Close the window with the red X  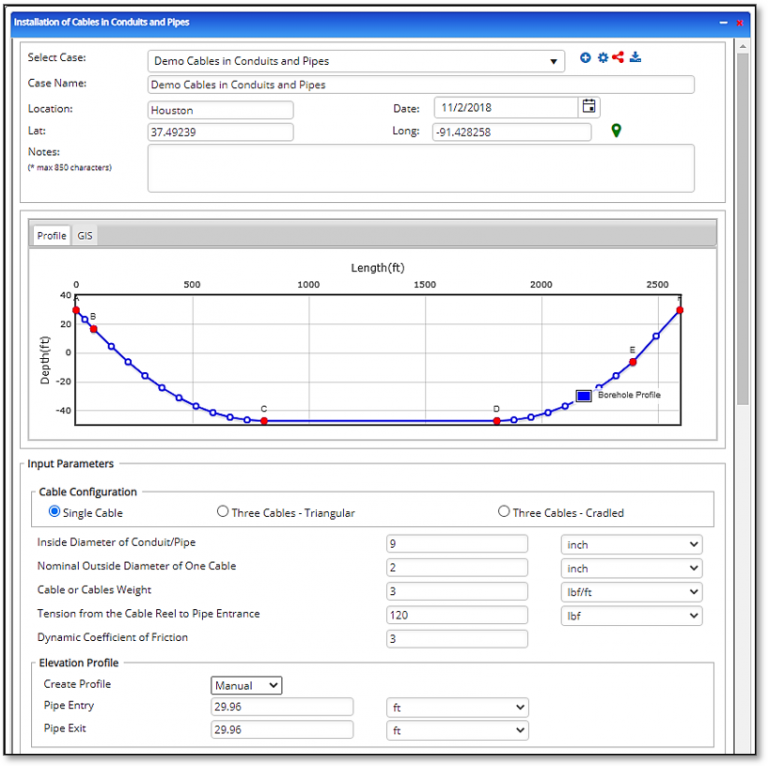point(740,22)
